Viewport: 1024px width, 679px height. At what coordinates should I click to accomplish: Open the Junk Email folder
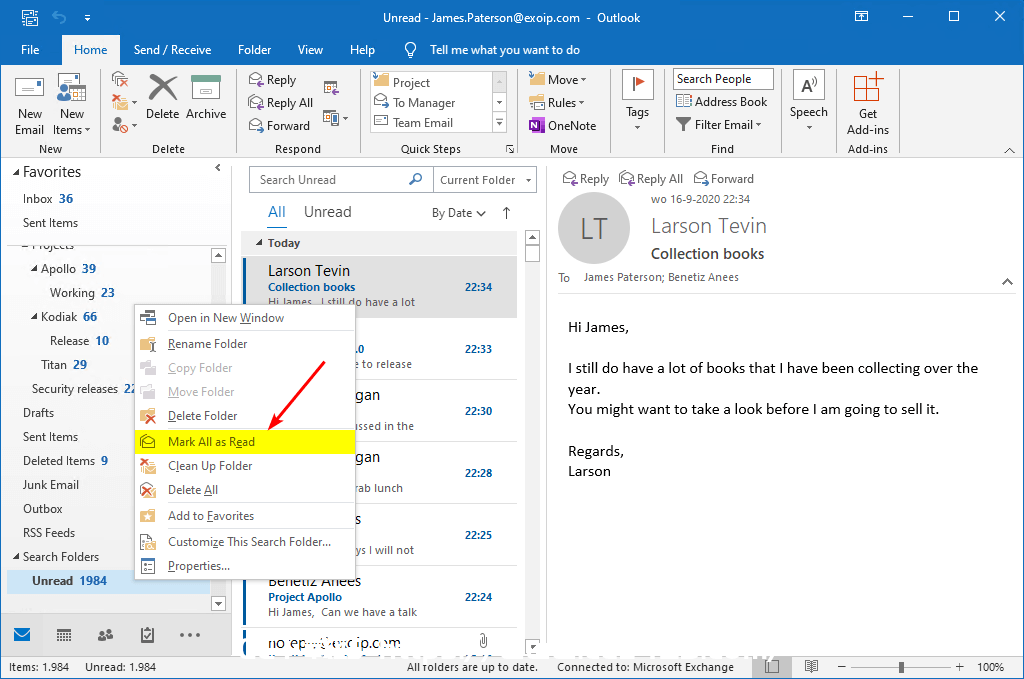pyautogui.click(x=51, y=484)
